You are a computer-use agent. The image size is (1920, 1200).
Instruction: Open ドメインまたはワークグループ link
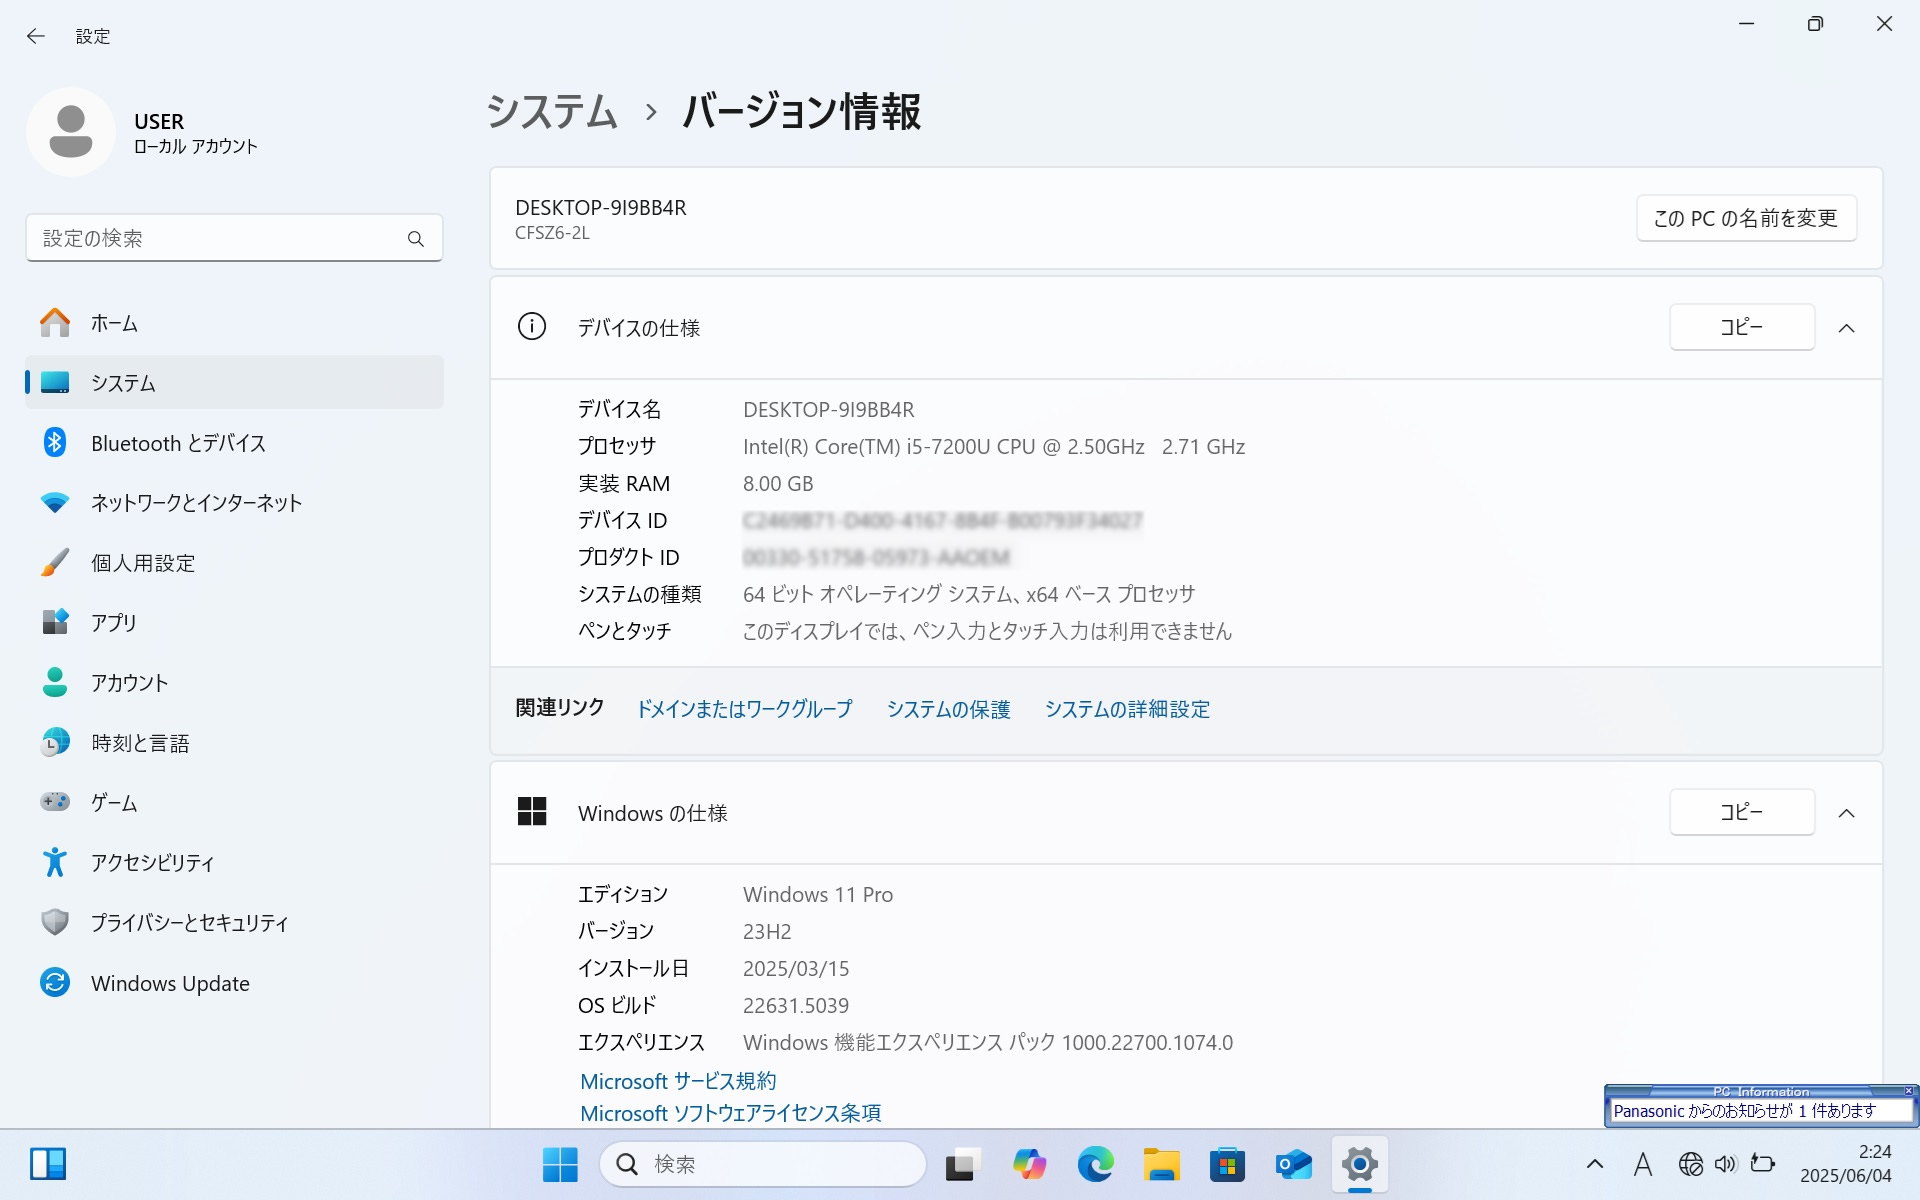[x=744, y=709]
